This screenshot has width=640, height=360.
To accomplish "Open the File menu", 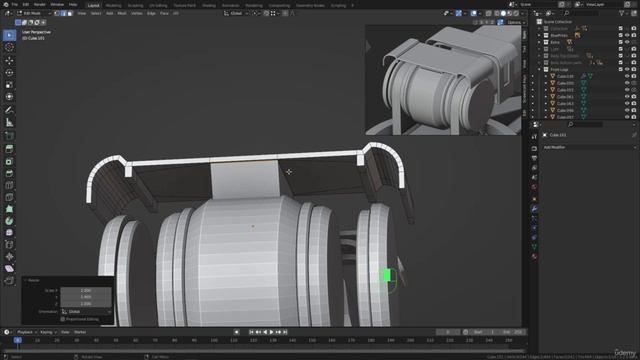I will (x=15, y=4).
